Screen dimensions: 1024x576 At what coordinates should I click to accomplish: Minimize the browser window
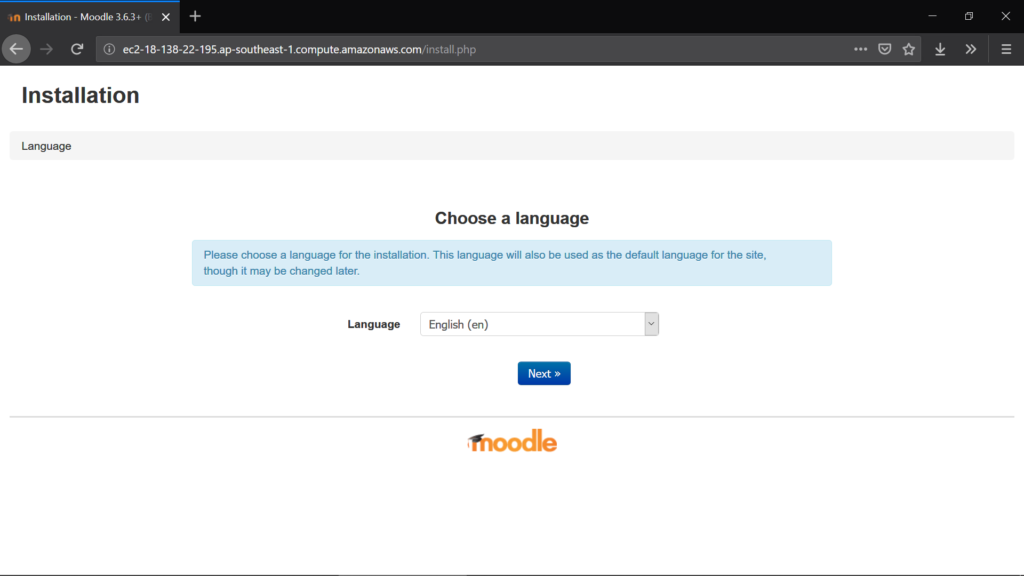933,16
